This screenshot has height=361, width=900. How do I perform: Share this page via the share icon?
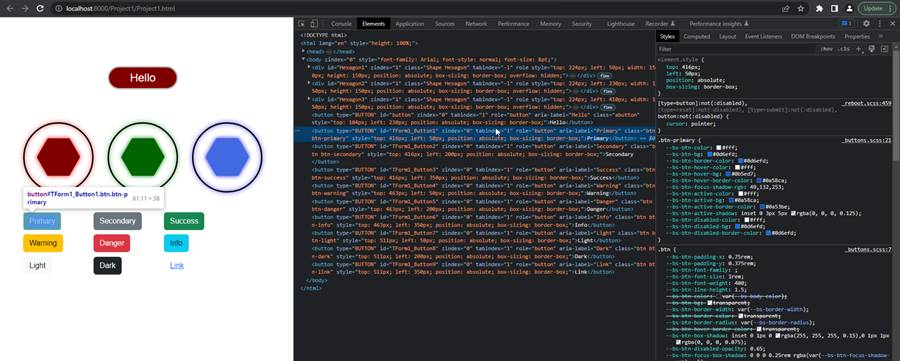pos(786,9)
